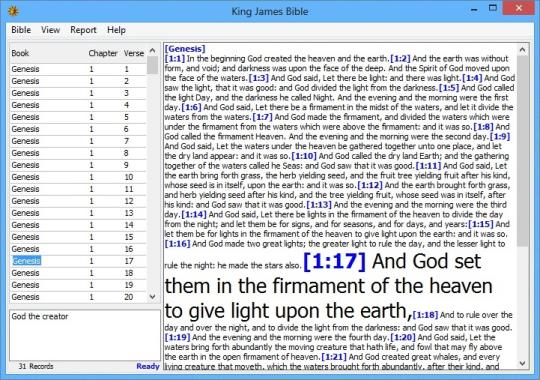Viewport: 540px width, 380px height.
Task: Select the Genesis 1 verse 15 row
Action: (x=78, y=237)
